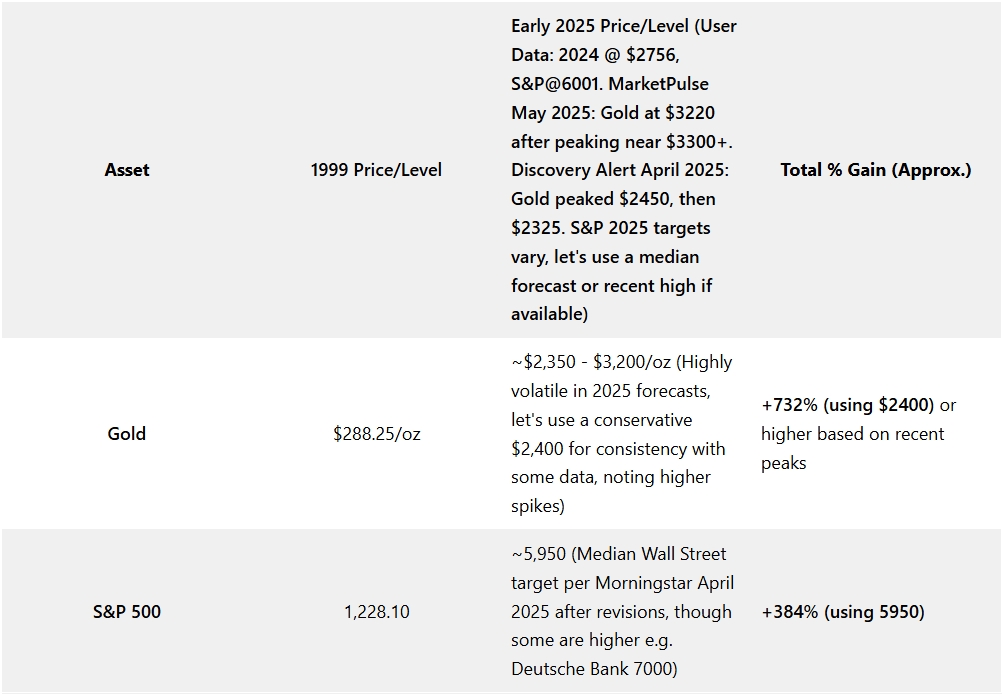
Task: Click the $288.25/oz gold price cell
Action: 376,434
